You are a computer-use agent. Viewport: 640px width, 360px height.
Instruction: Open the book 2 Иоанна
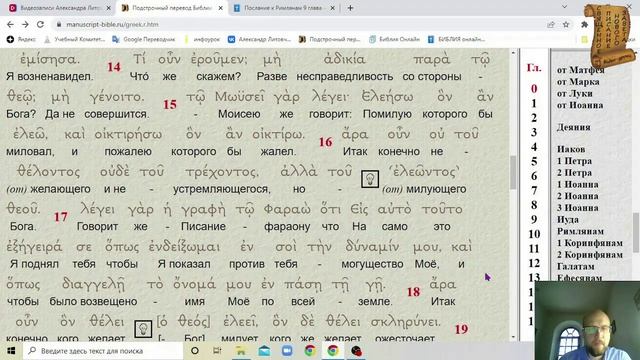tap(578, 196)
